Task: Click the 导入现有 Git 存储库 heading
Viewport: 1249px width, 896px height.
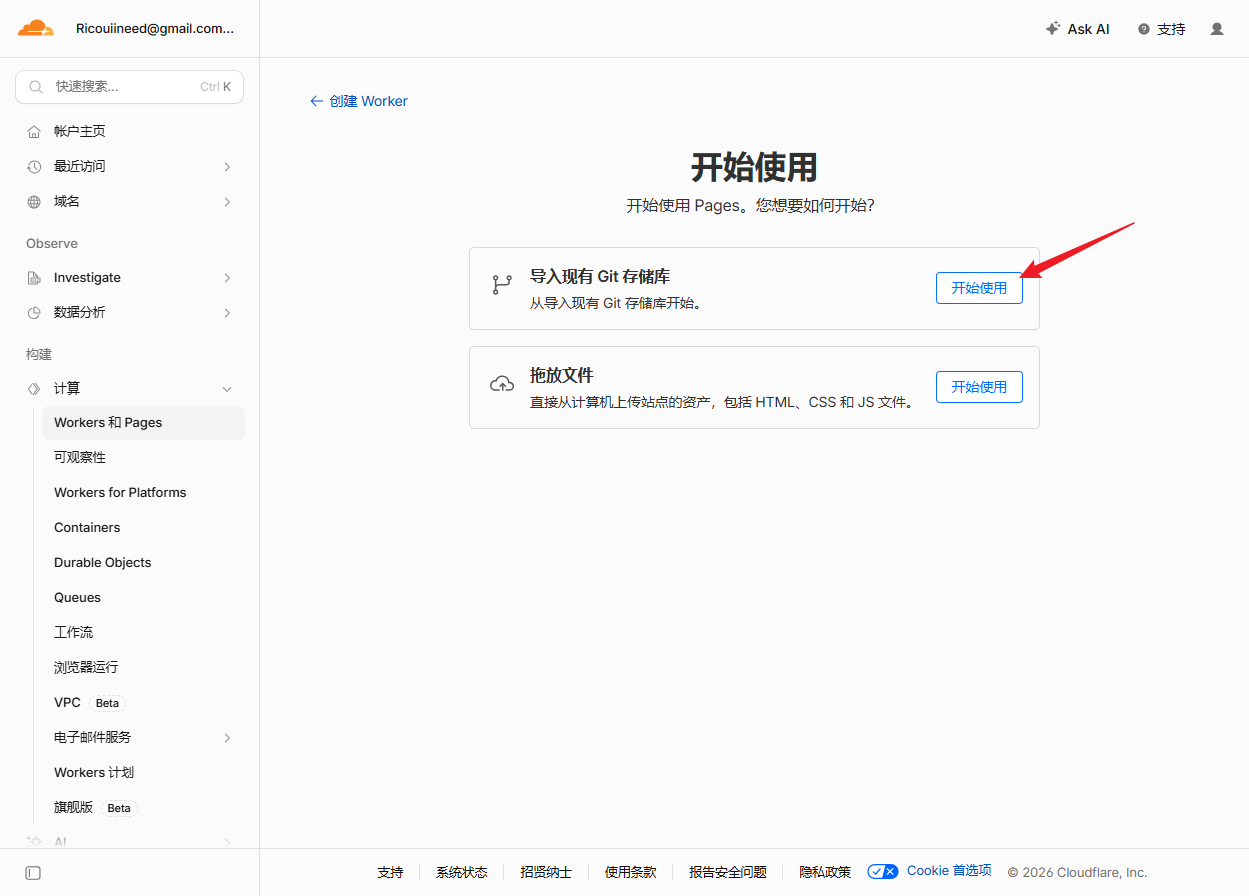Action: [600, 277]
